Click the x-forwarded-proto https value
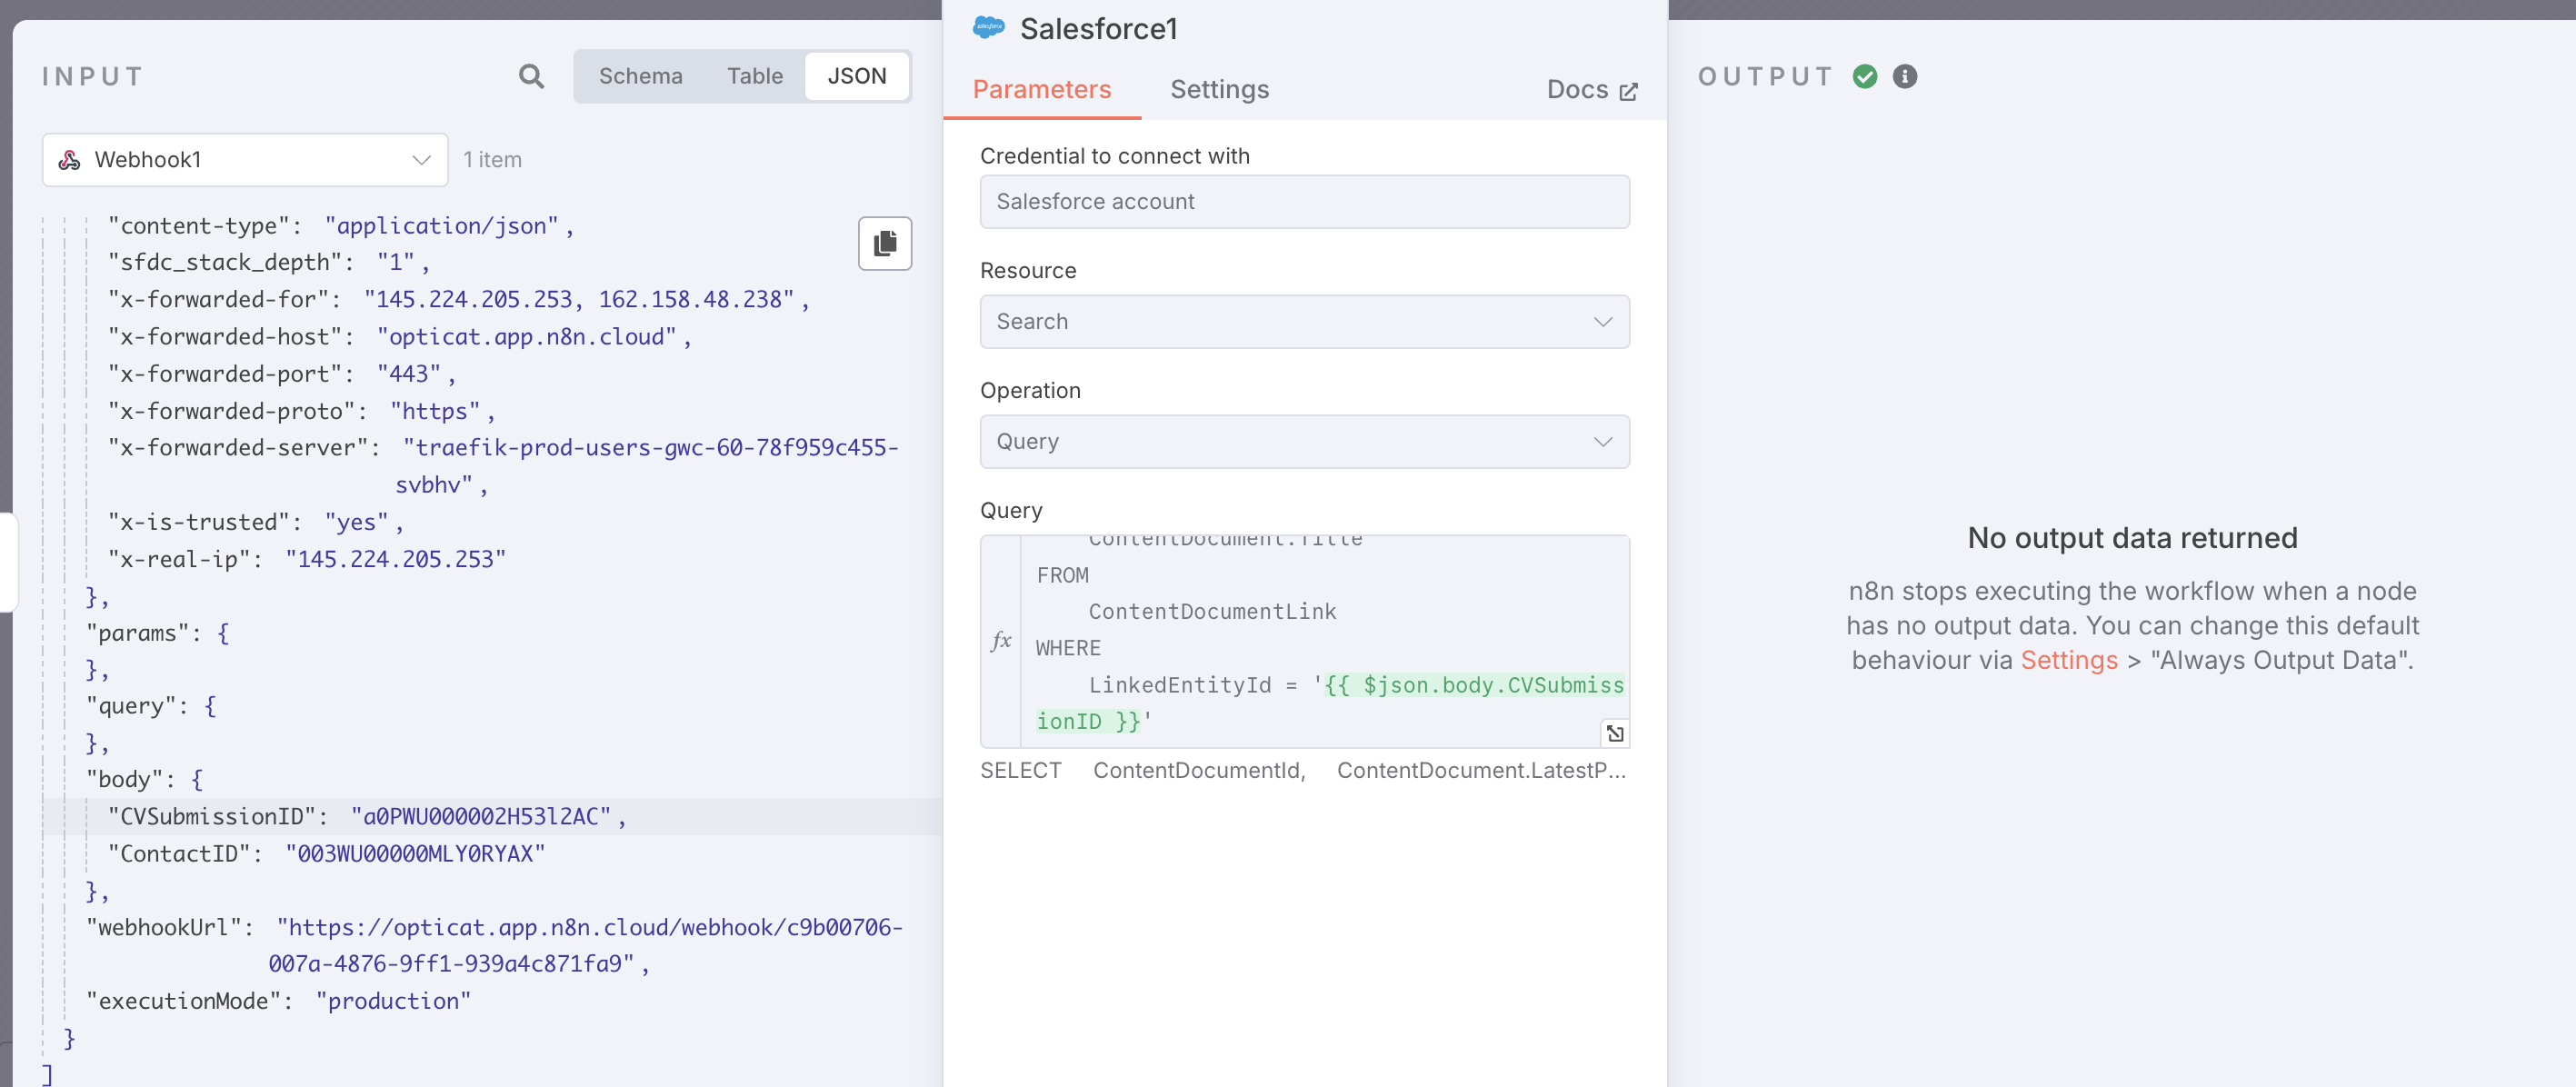 434,411
